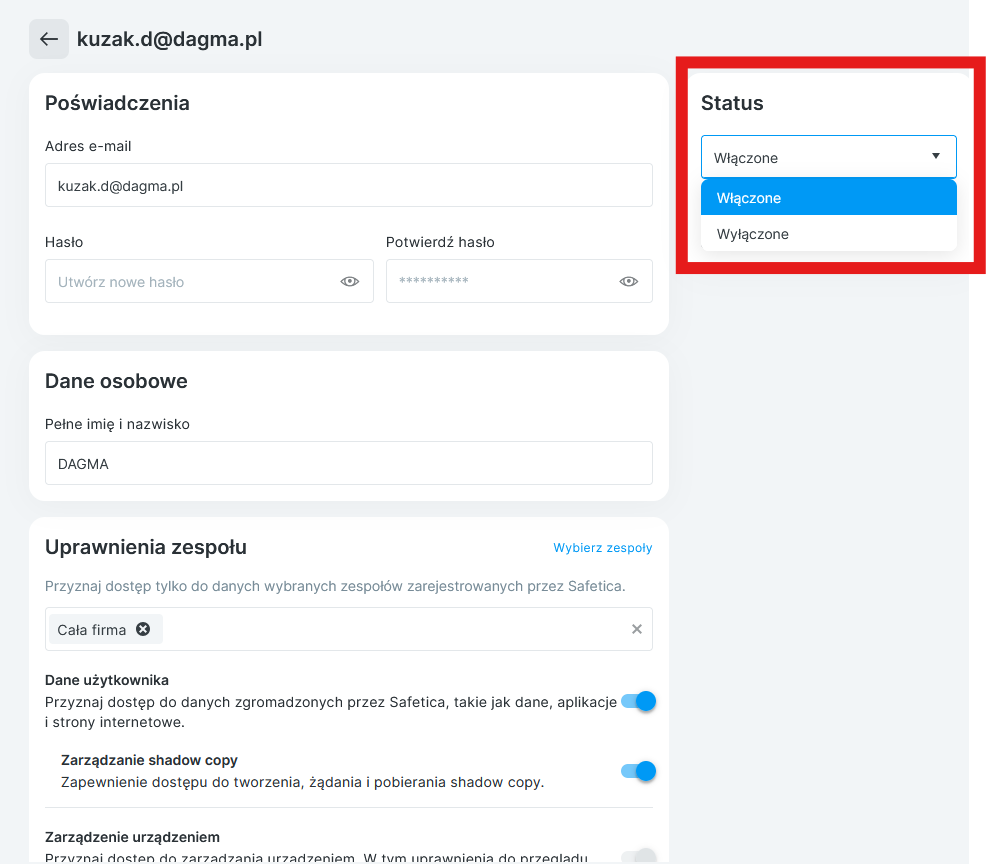Click the Adres e-mail input field
The image size is (986, 864).
(x=348, y=186)
